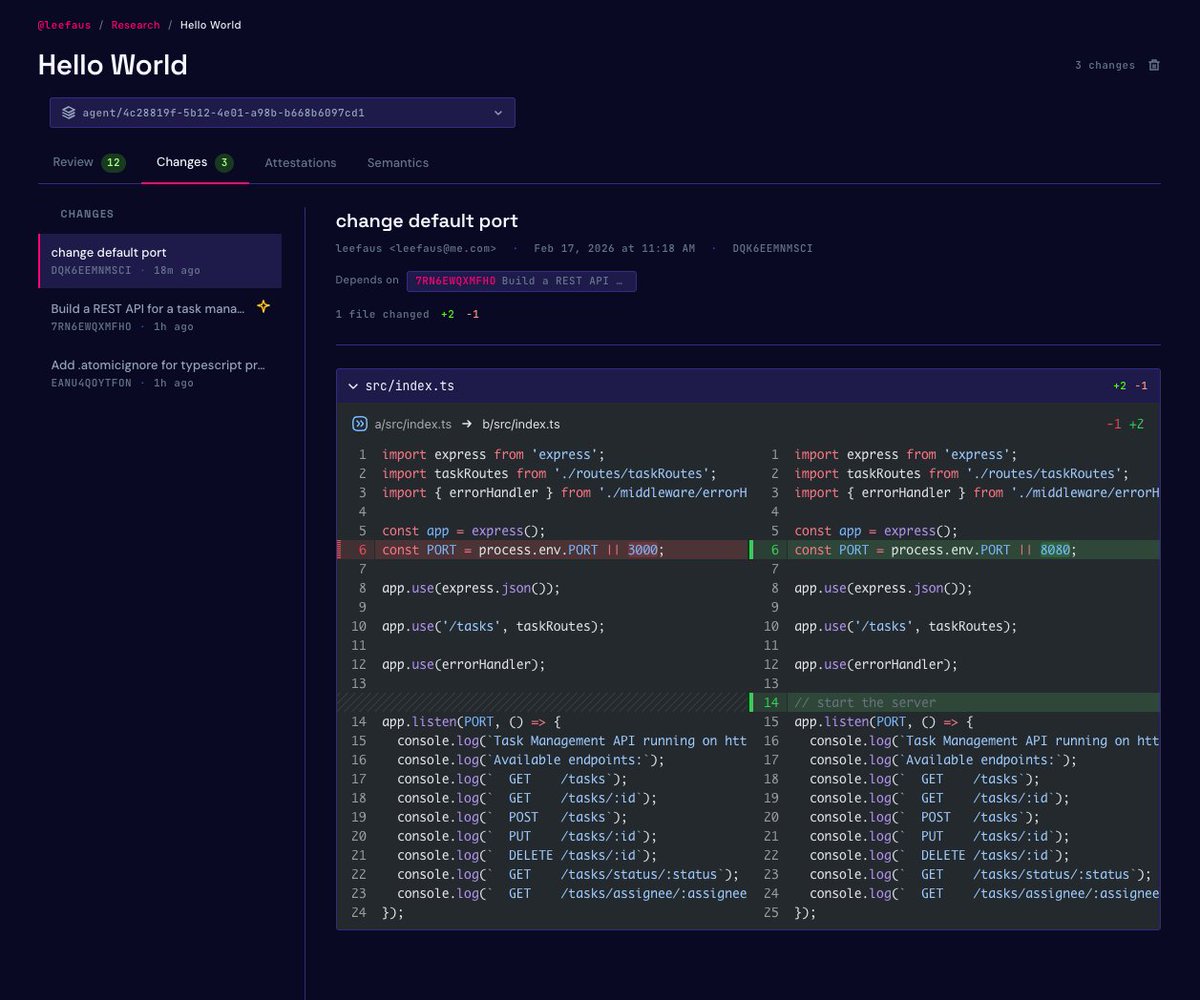Select 'Build a REST API for a task mana...' change
This screenshot has height=1000, width=1200.
[x=160, y=317]
